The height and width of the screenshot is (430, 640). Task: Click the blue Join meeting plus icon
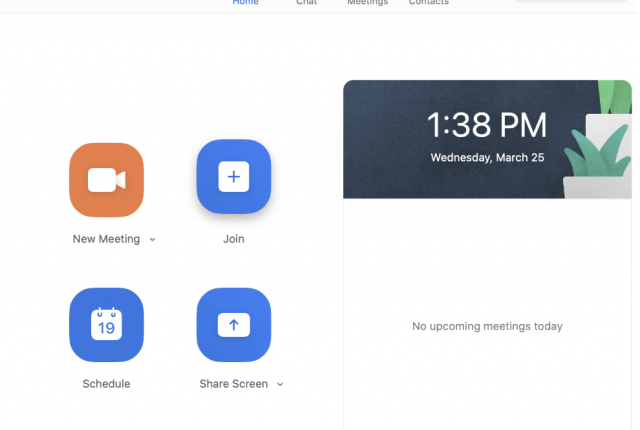234,177
